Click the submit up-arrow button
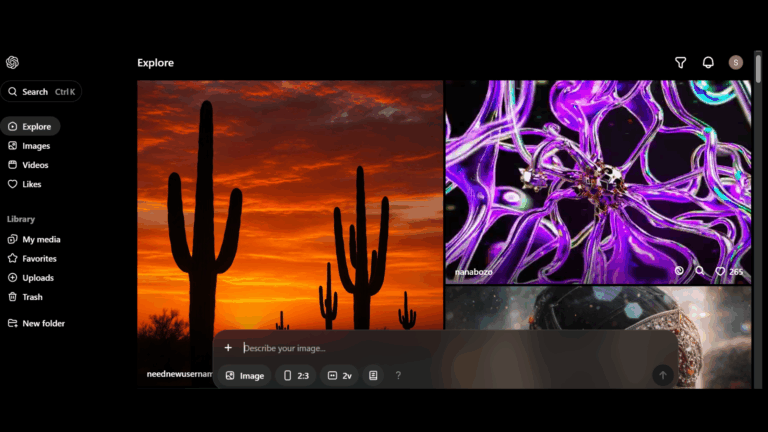 coord(663,376)
